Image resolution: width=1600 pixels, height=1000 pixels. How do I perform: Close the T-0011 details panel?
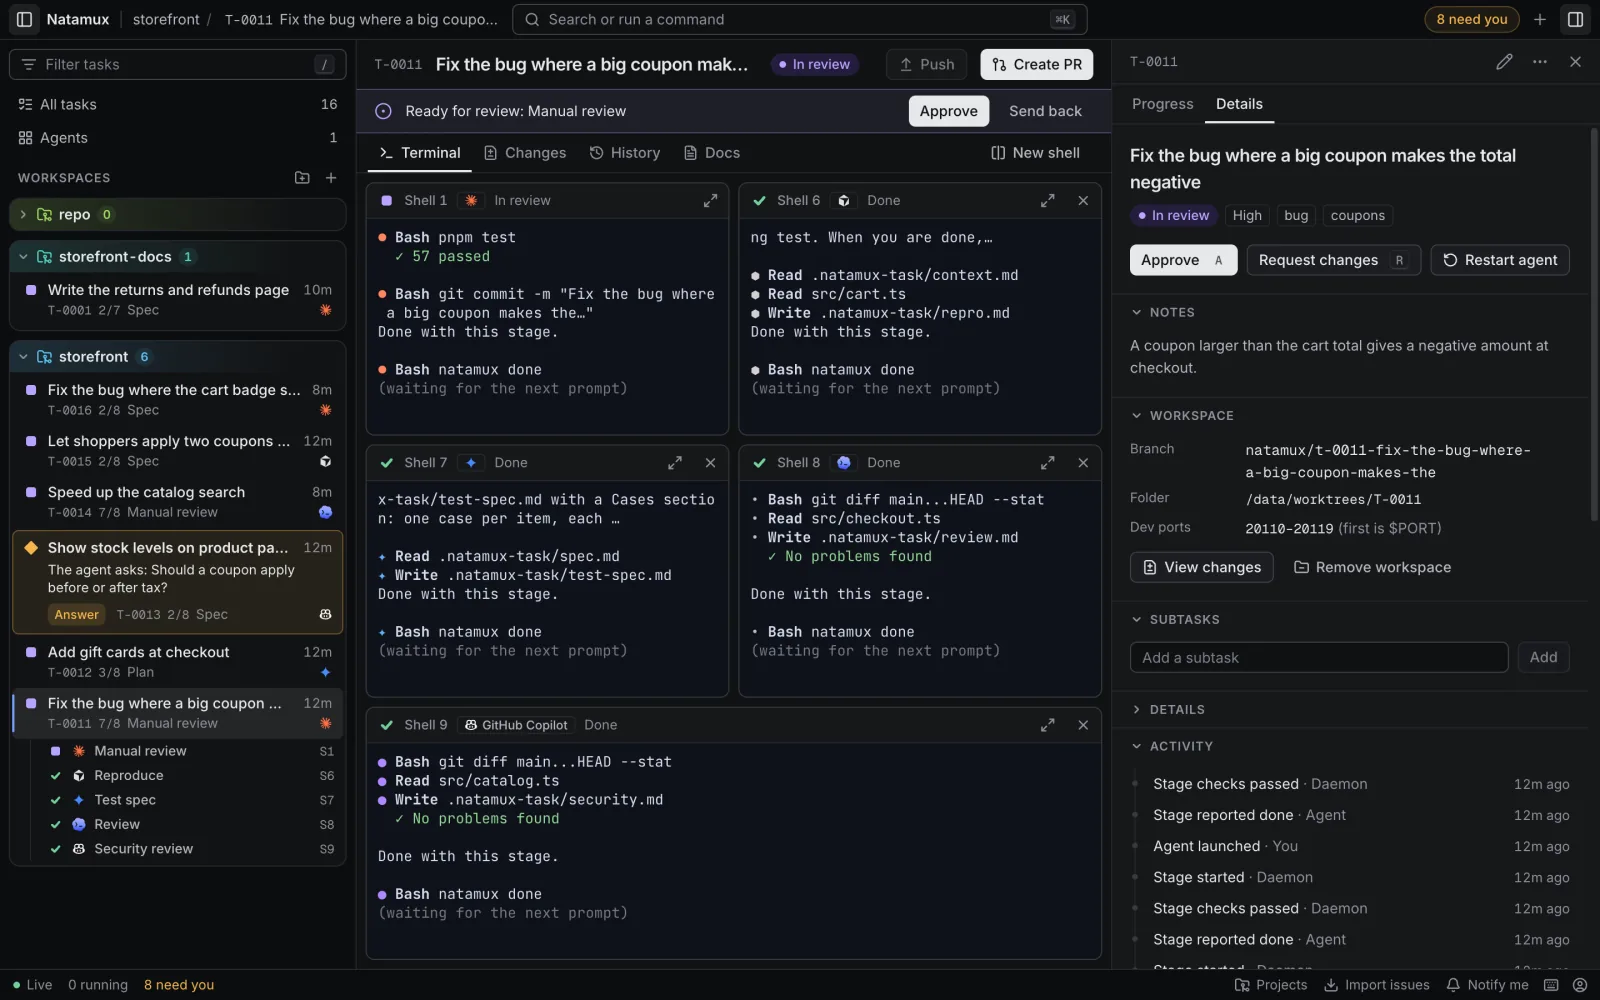1575,62
